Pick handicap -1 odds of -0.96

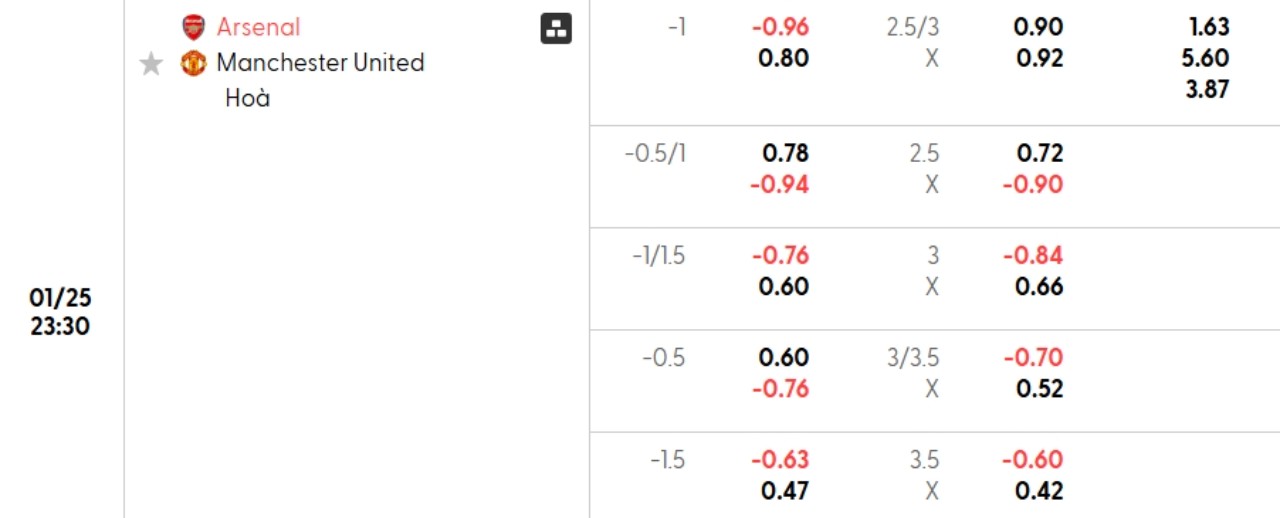point(780,27)
